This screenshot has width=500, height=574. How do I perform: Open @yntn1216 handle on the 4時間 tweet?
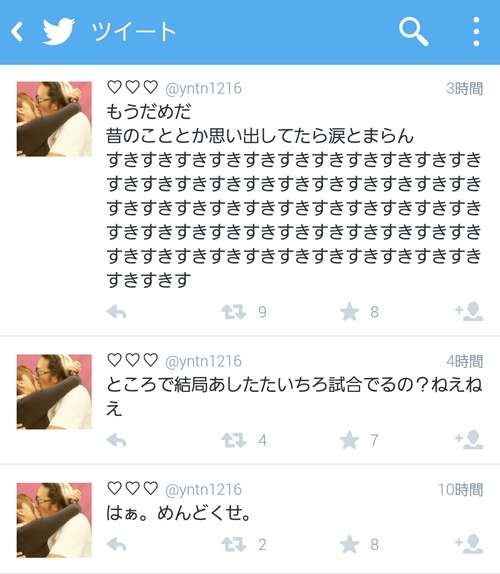204,362
